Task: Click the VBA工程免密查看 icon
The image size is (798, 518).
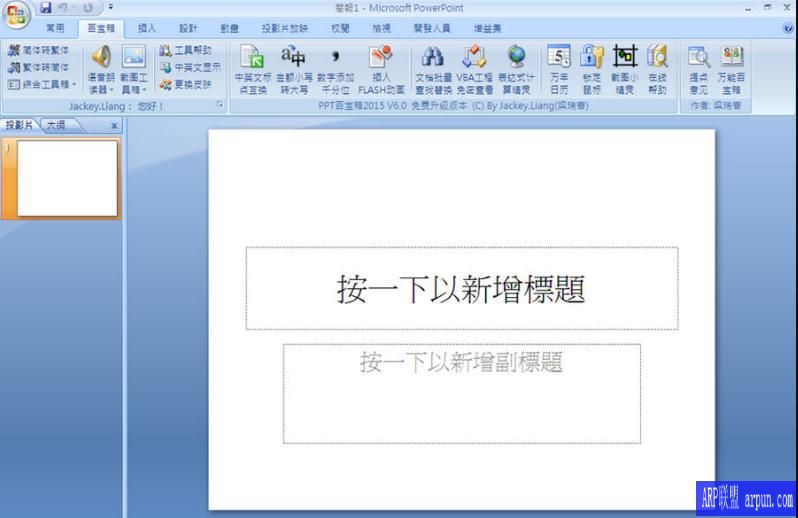Action: 474,70
